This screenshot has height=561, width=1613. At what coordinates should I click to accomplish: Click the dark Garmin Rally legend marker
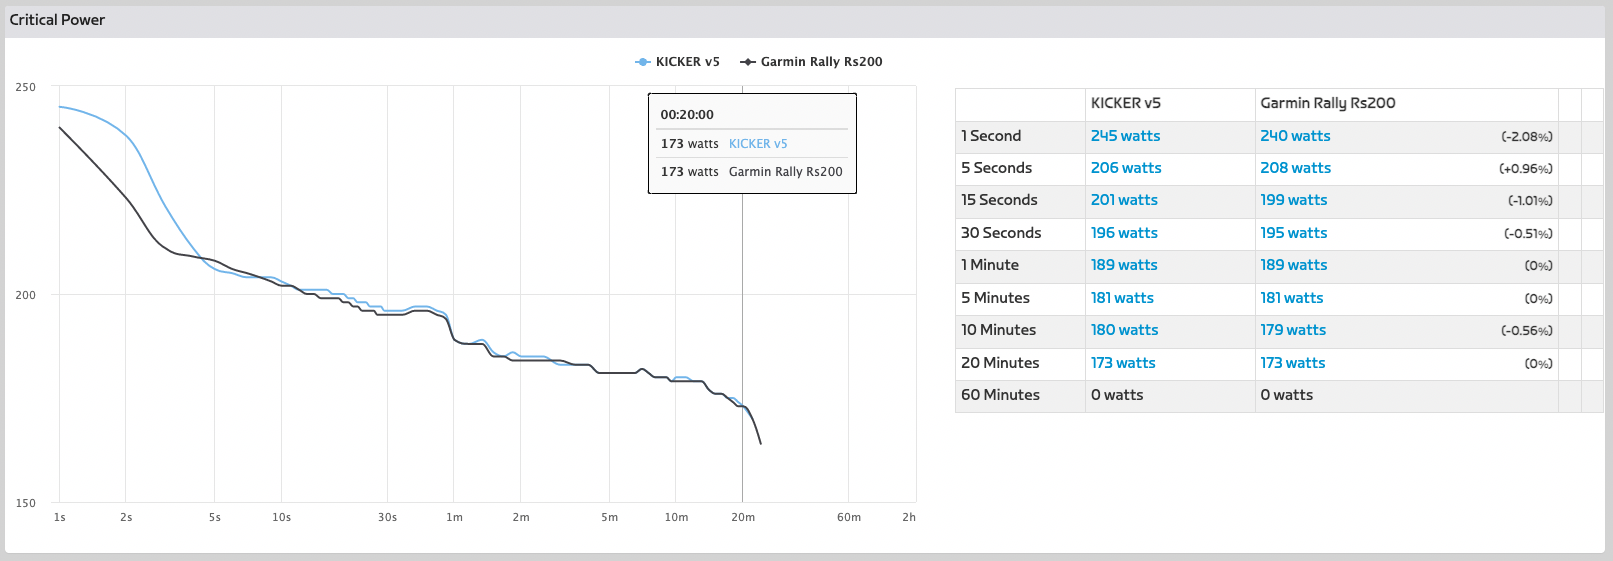748,62
